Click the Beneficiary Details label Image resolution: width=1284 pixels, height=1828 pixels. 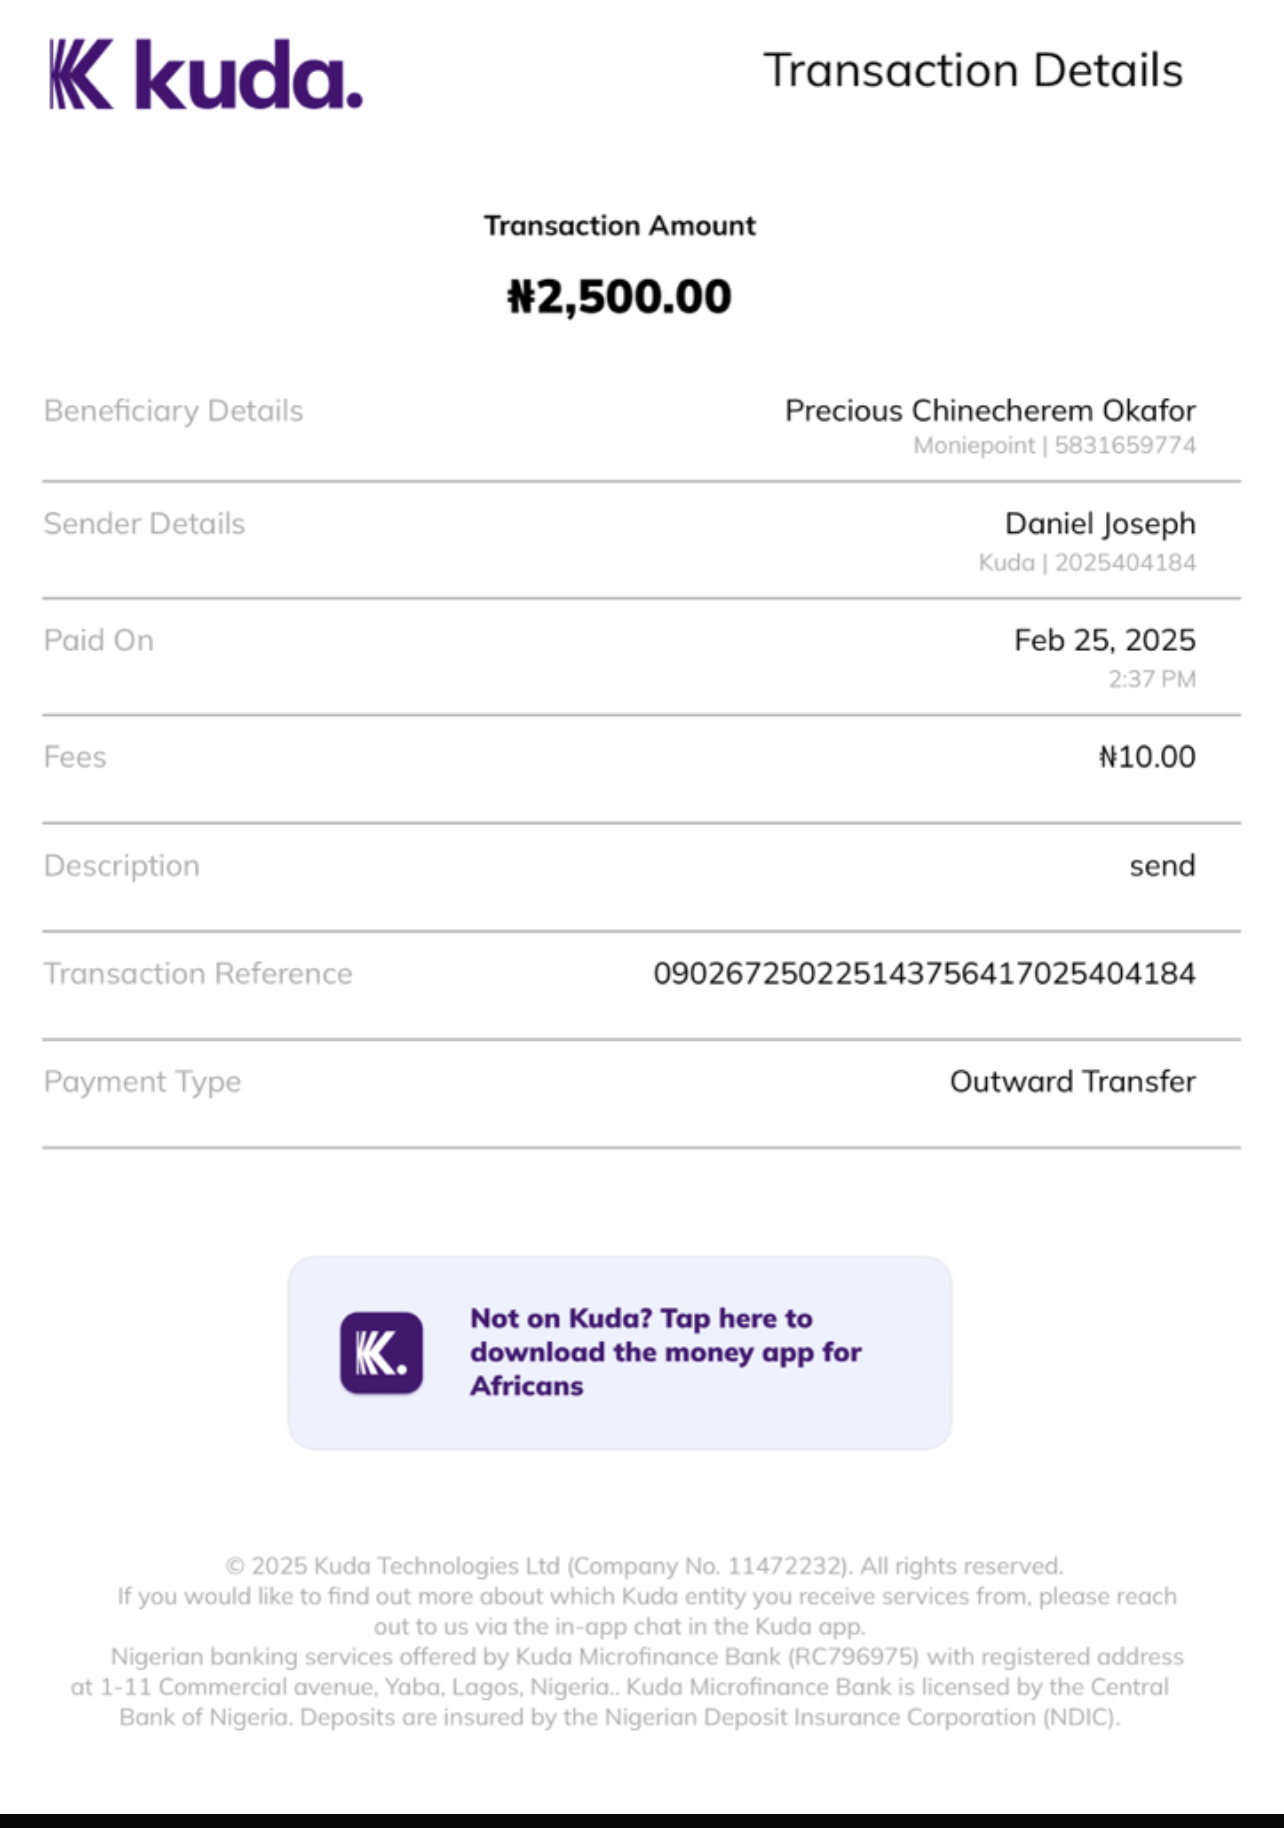pos(173,411)
